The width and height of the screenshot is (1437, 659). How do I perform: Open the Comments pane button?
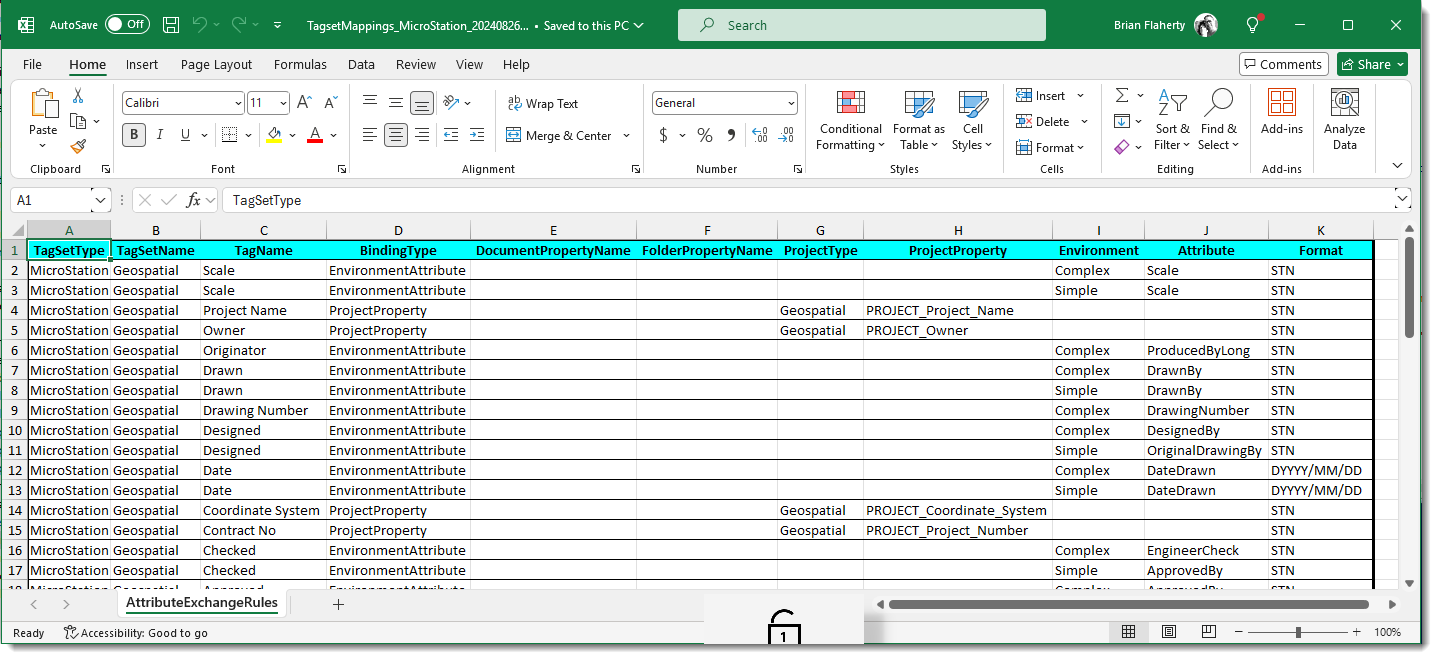pyautogui.click(x=1283, y=64)
